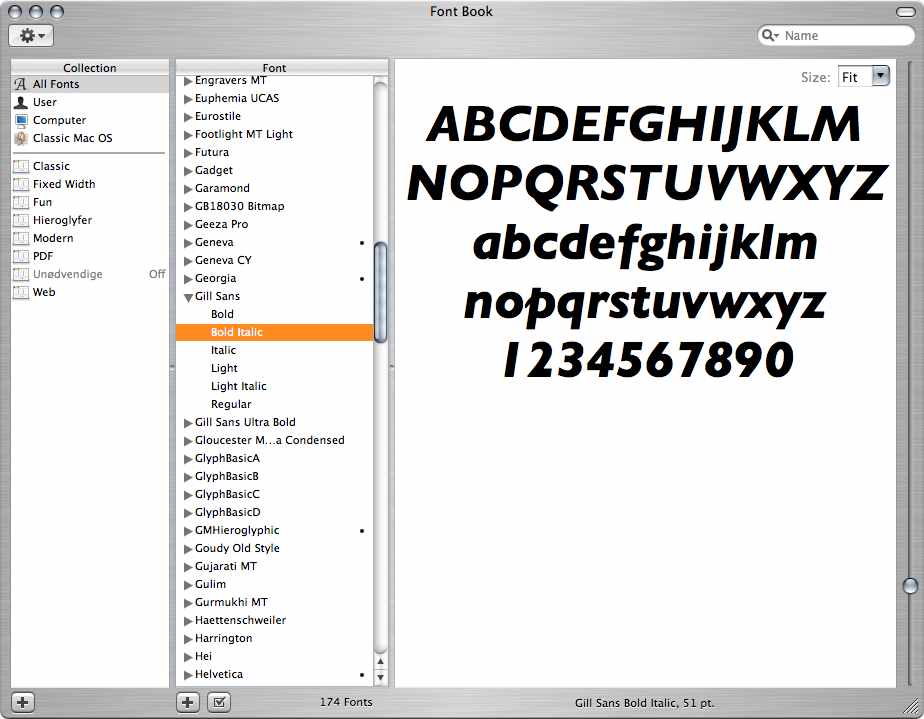Image resolution: width=924 pixels, height=719 pixels.
Task: Select the Geeza Pro font
Action: (x=222, y=225)
